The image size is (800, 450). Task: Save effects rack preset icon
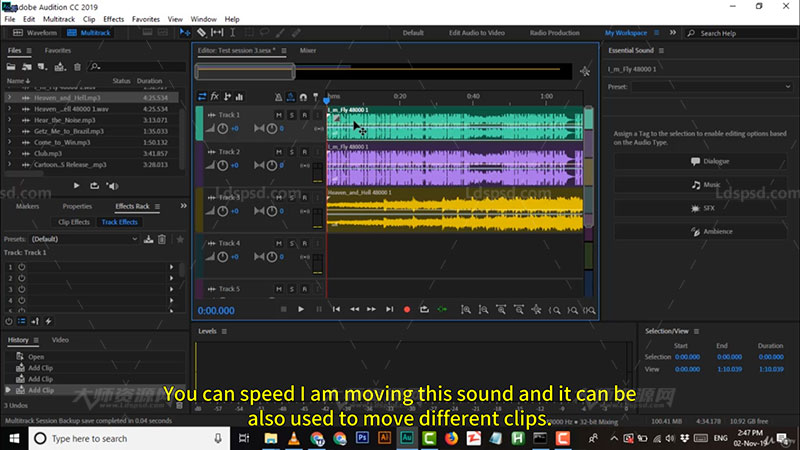pos(148,239)
